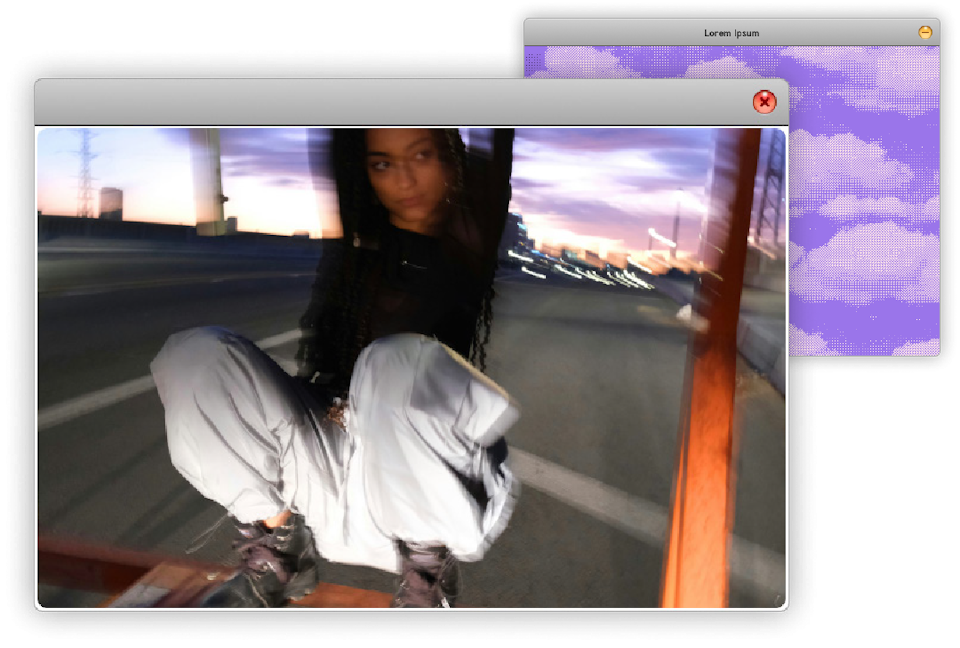Click the pale concrete pillar behind the person
Image resolution: width=960 pixels, height=648 pixels.
pyautogui.click(x=208, y=180)
